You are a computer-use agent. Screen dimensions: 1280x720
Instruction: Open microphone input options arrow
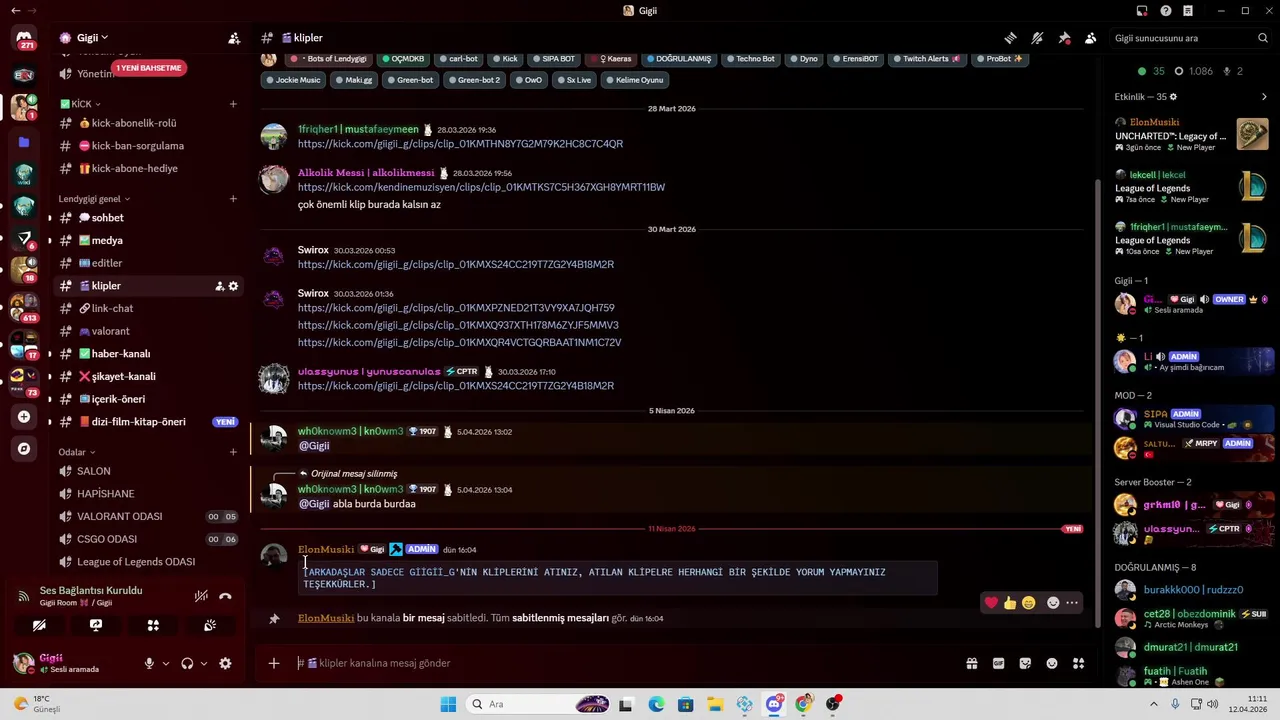point(166,663)
